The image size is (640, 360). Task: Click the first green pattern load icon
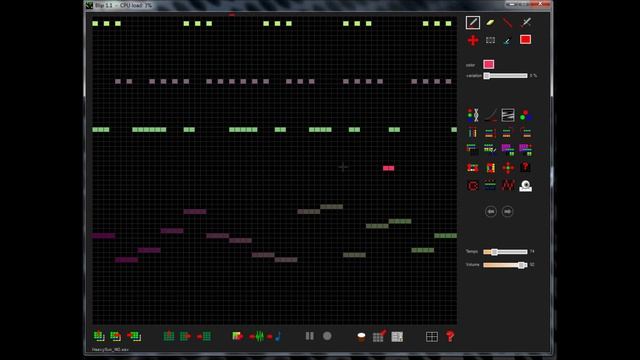pos(99,336)
